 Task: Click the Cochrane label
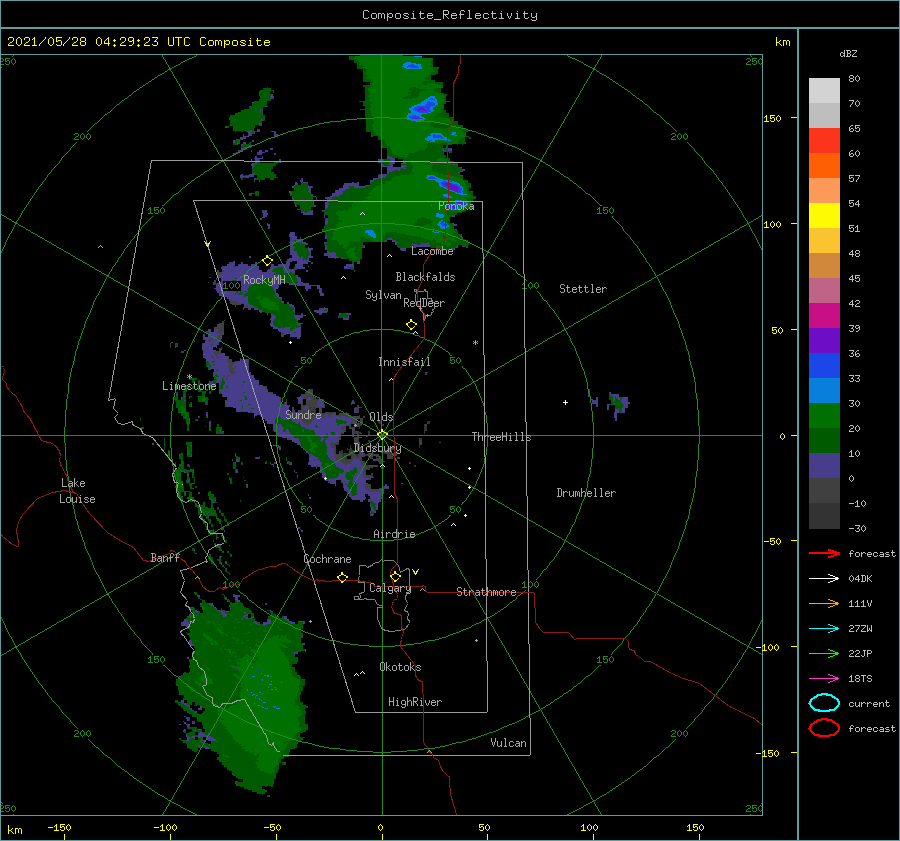click(327, 559)
